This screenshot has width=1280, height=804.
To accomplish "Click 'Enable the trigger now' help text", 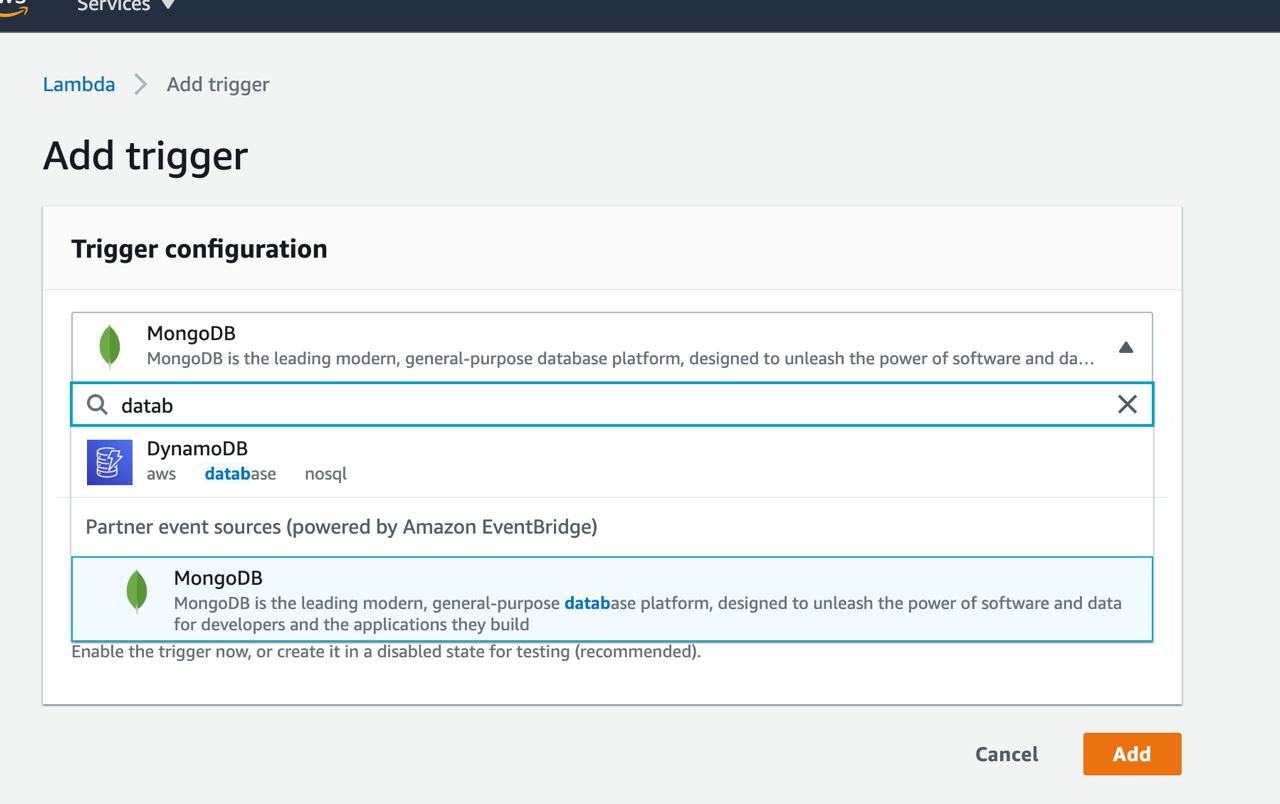I will [386, 652].
